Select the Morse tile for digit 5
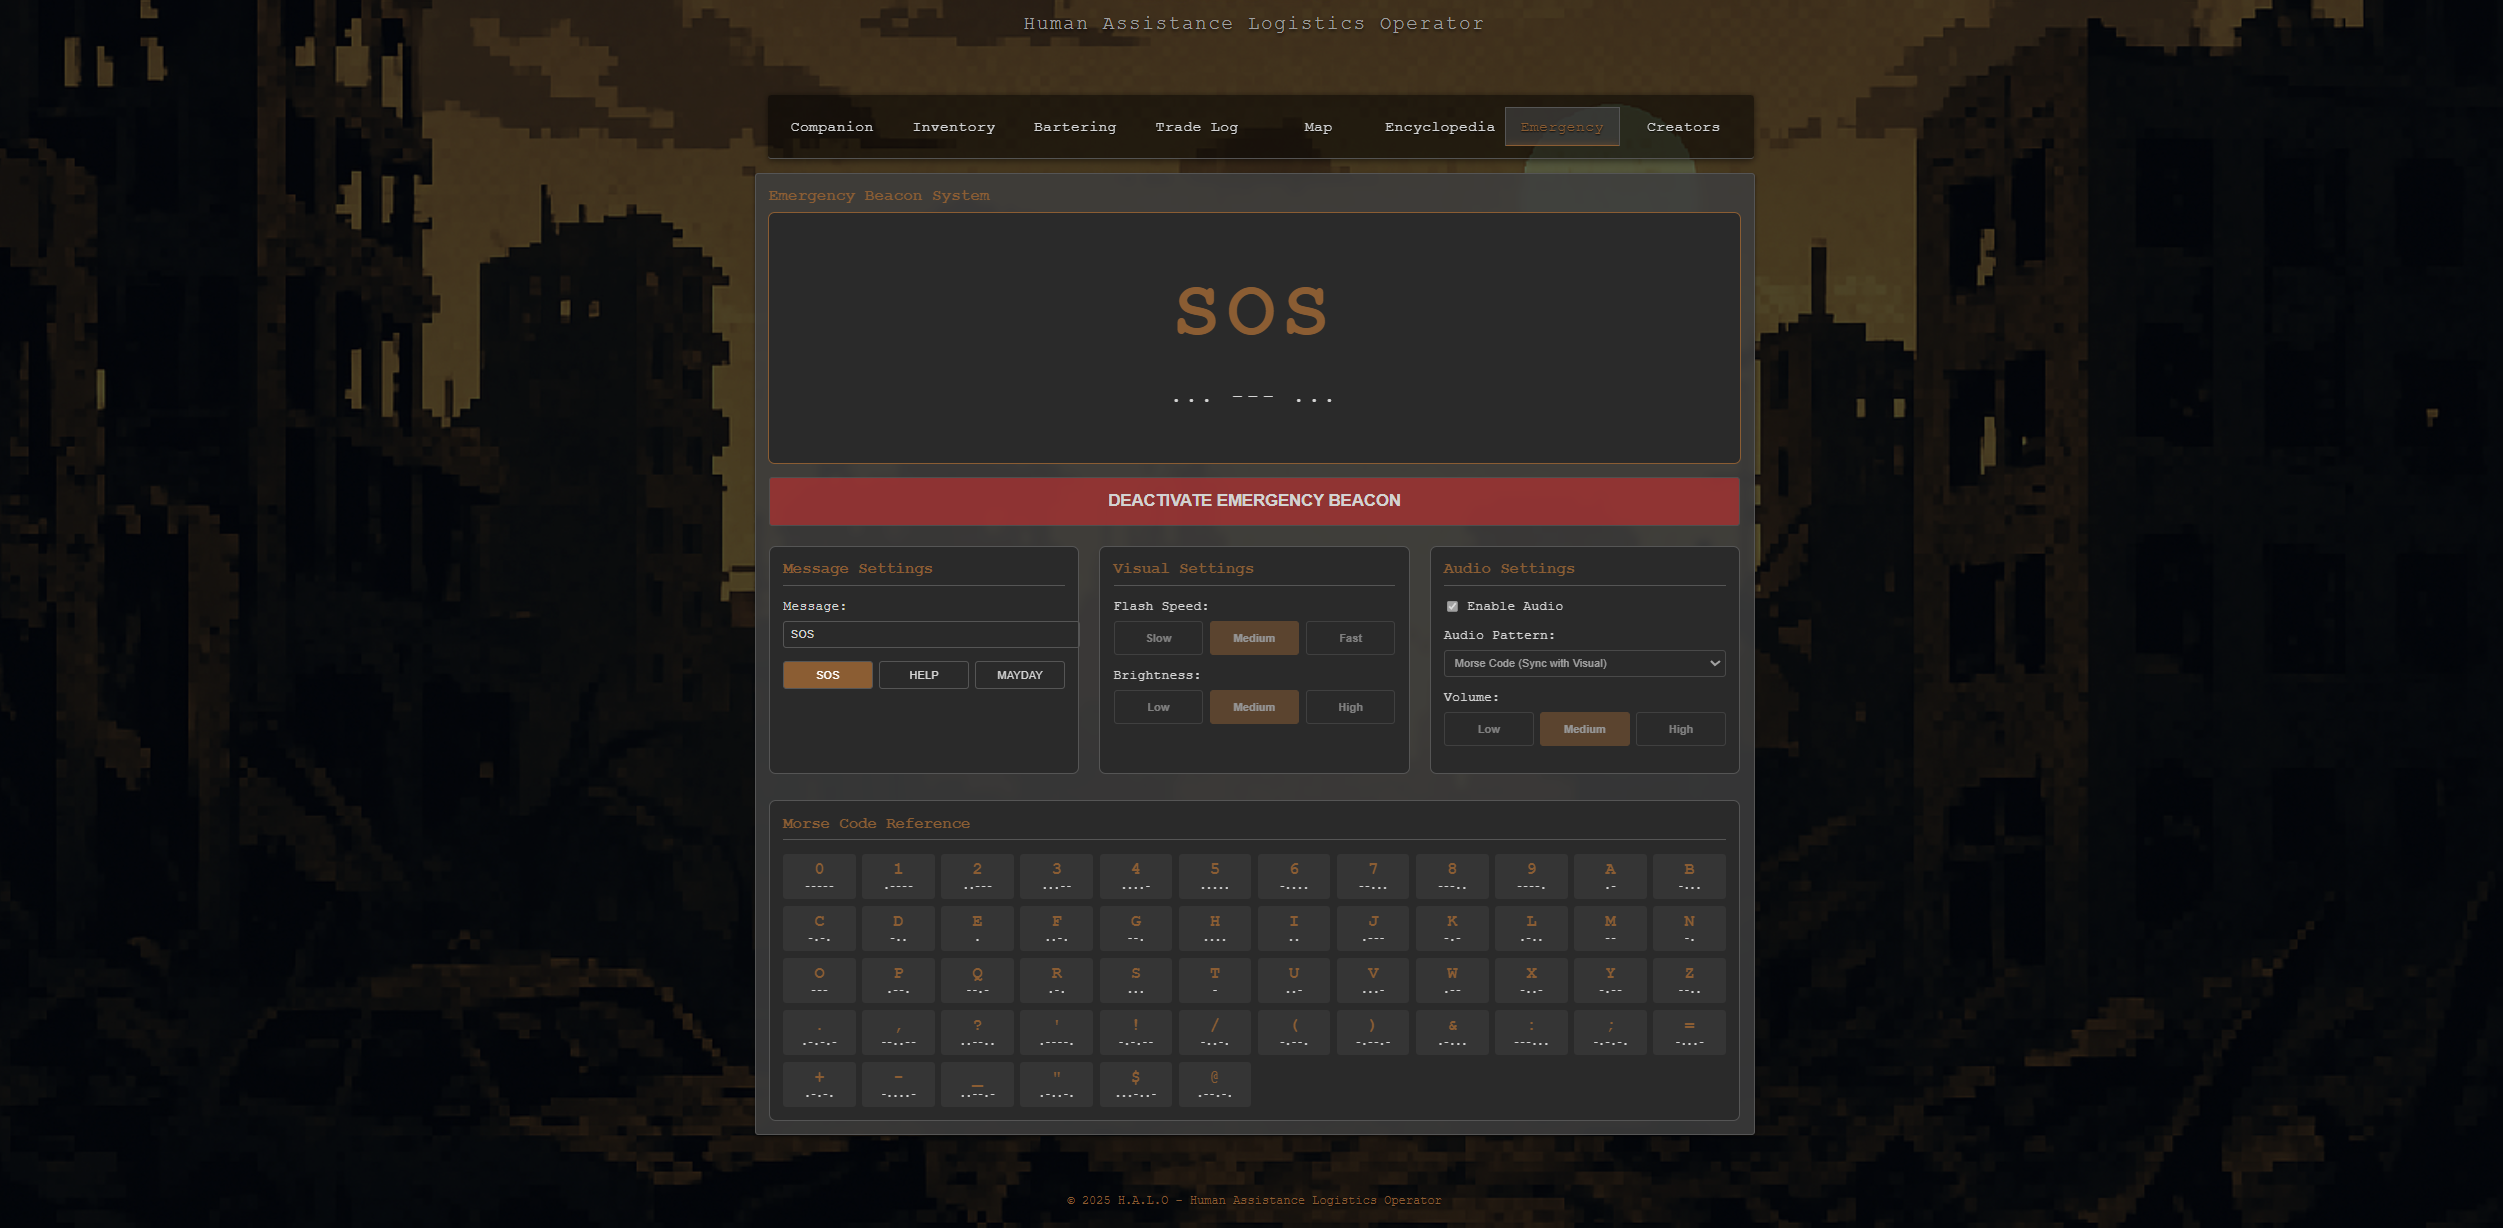 [x=1214, y=876]
